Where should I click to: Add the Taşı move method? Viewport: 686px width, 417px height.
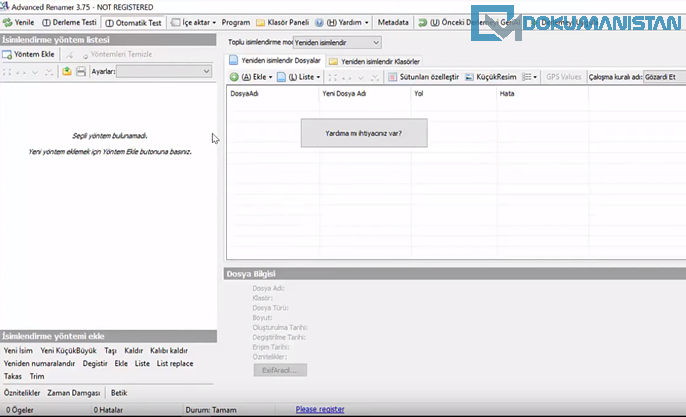[110, 350]
